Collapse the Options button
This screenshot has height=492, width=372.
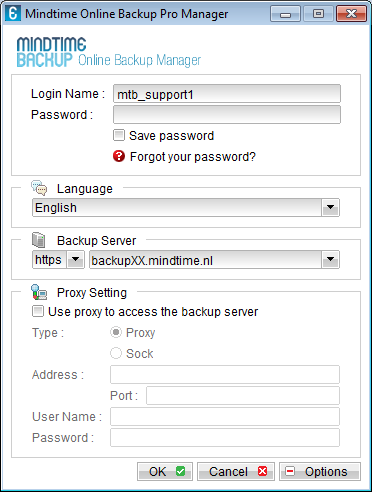320,471
